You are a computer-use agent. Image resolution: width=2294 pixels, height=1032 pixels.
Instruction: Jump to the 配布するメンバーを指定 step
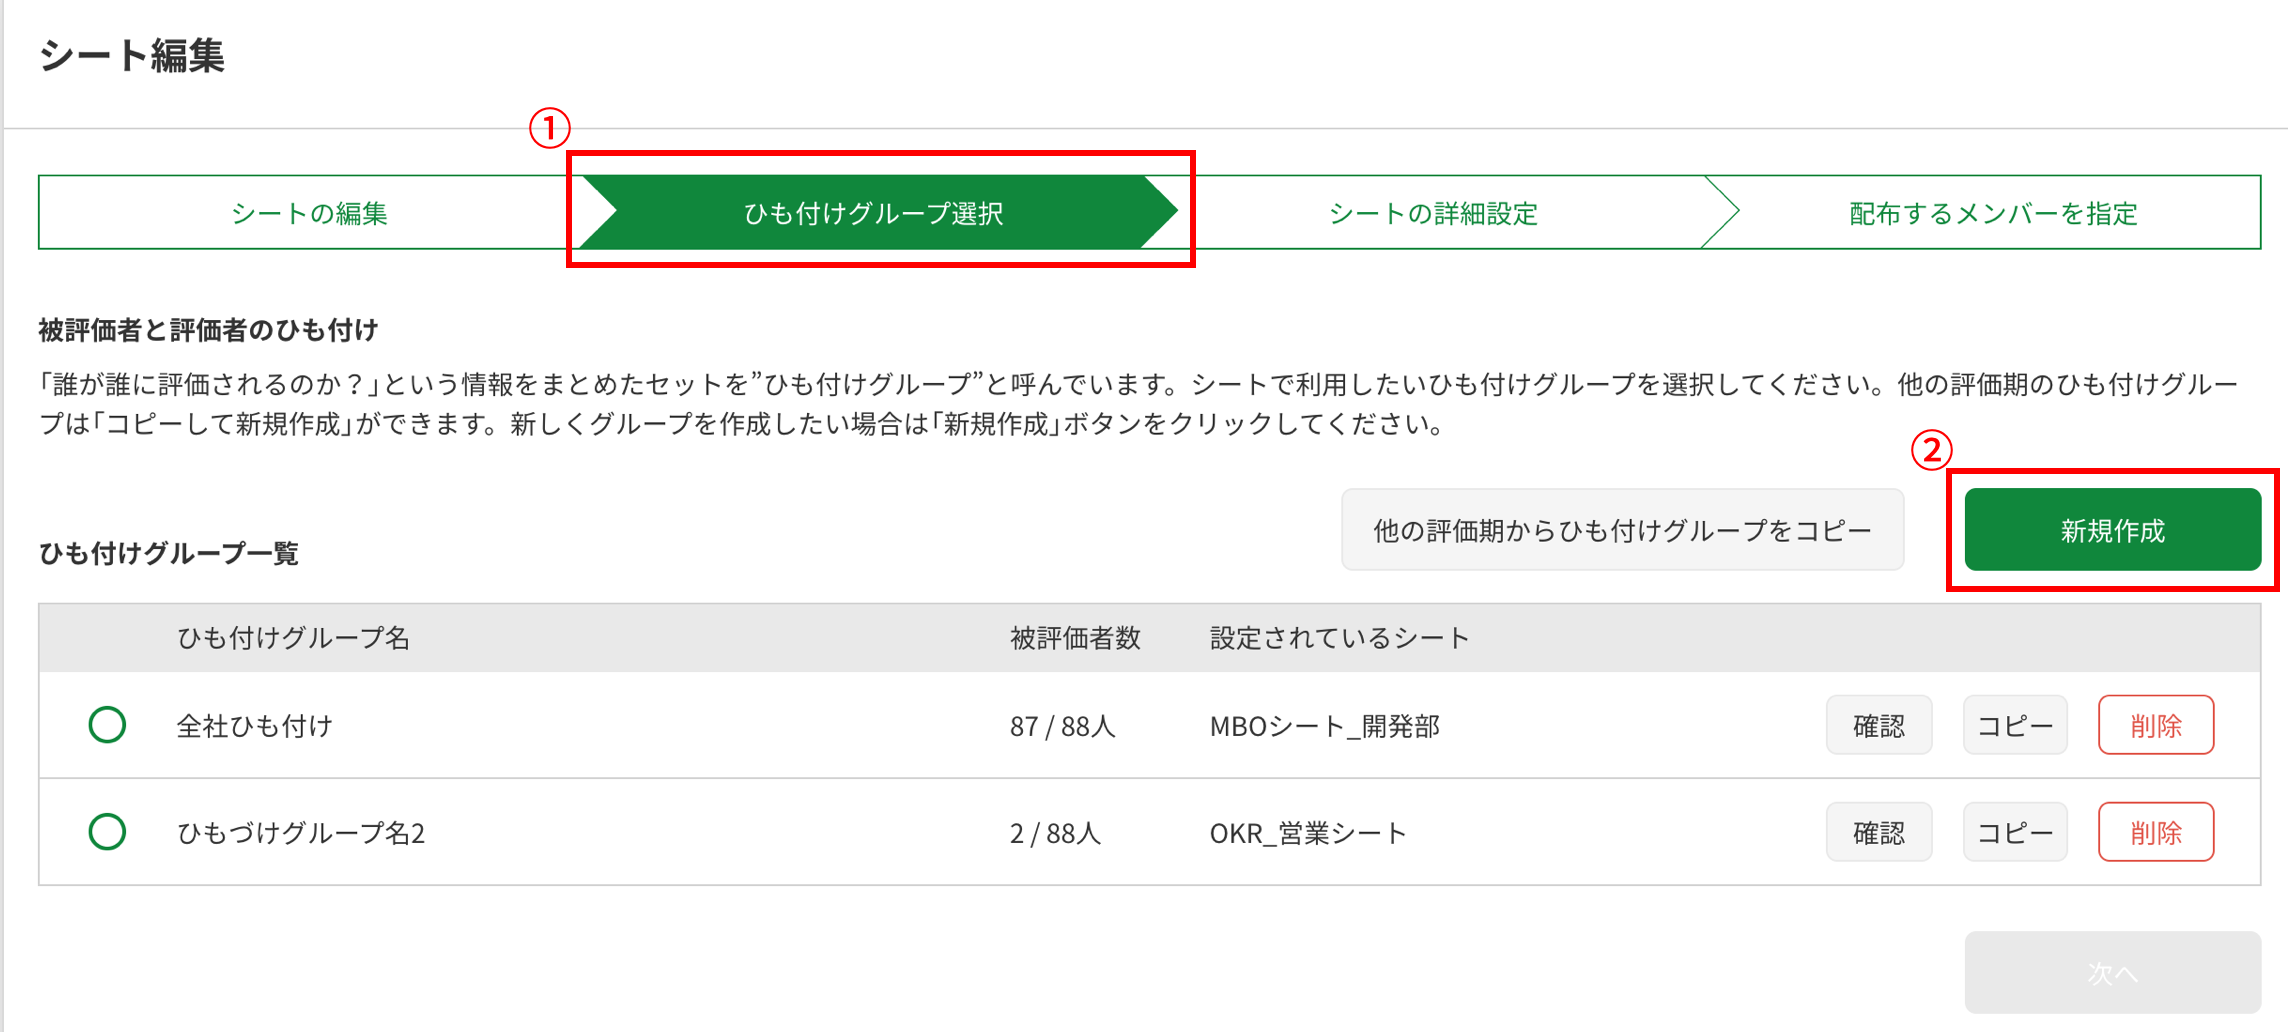click(x=1992, y=213)
